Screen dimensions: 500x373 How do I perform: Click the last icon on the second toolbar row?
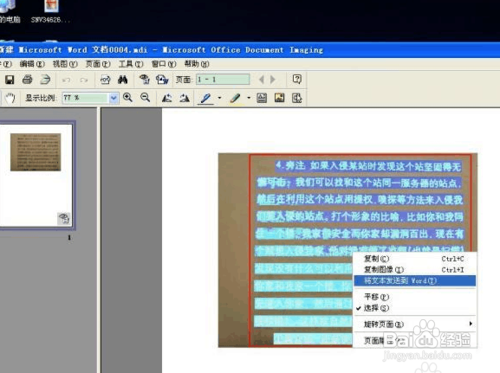pyautogui.click(x=297, y=98)
